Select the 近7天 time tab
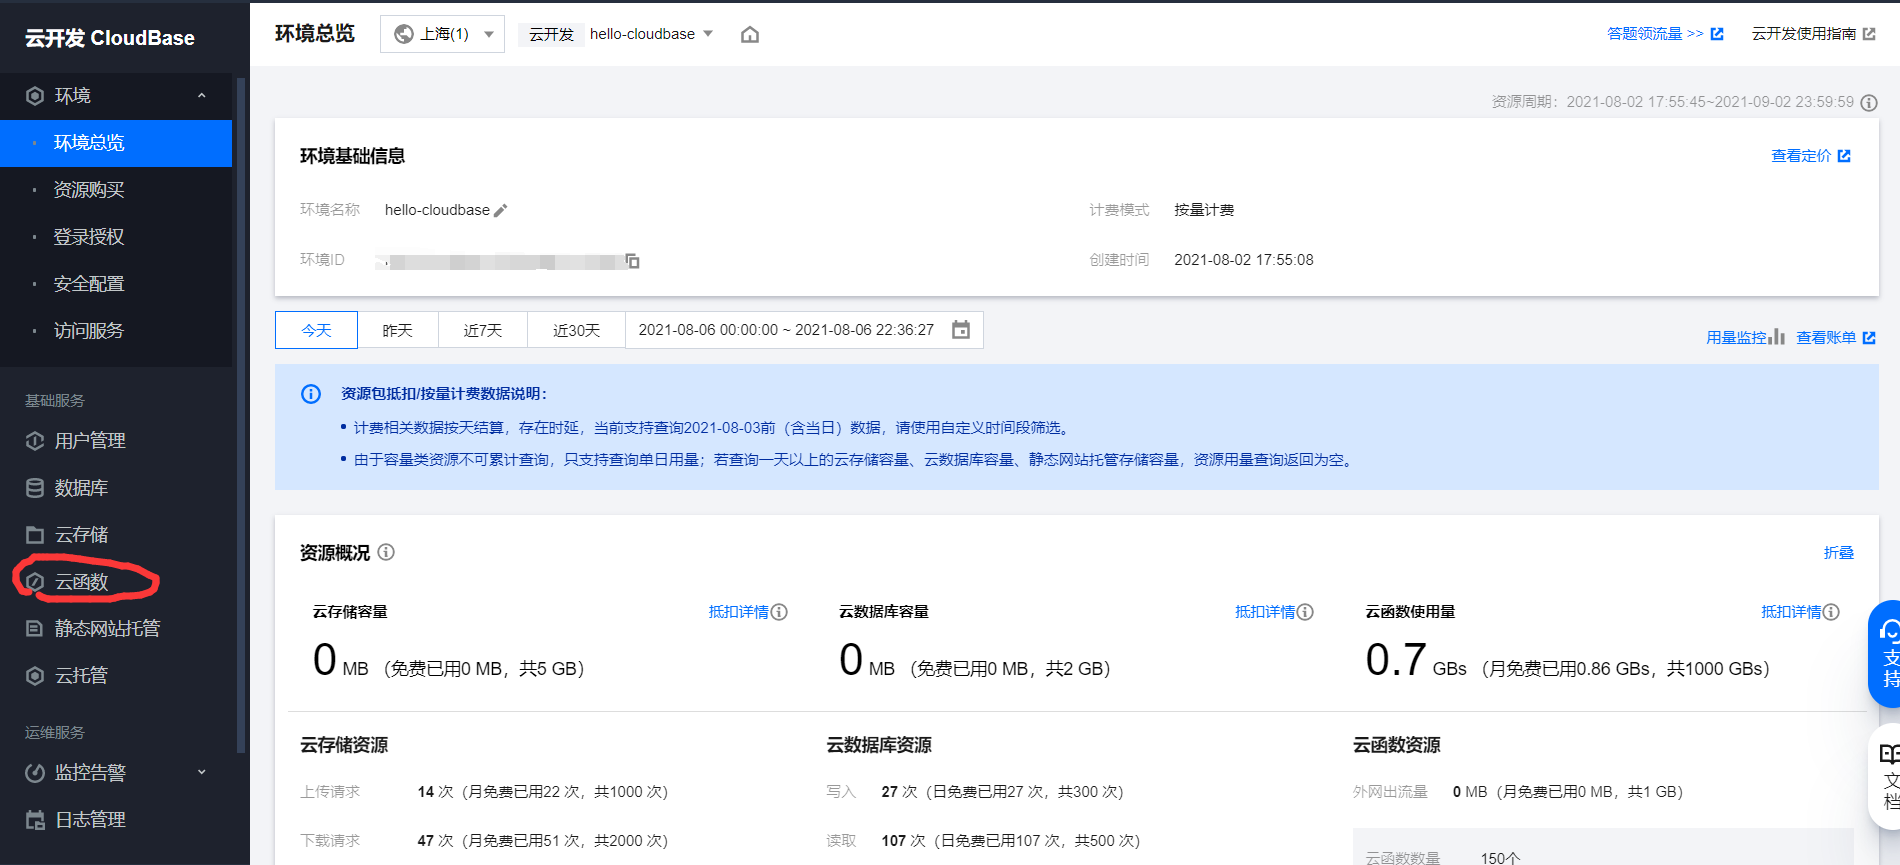This screenshot has height=865, width=1900. point(483,330)
